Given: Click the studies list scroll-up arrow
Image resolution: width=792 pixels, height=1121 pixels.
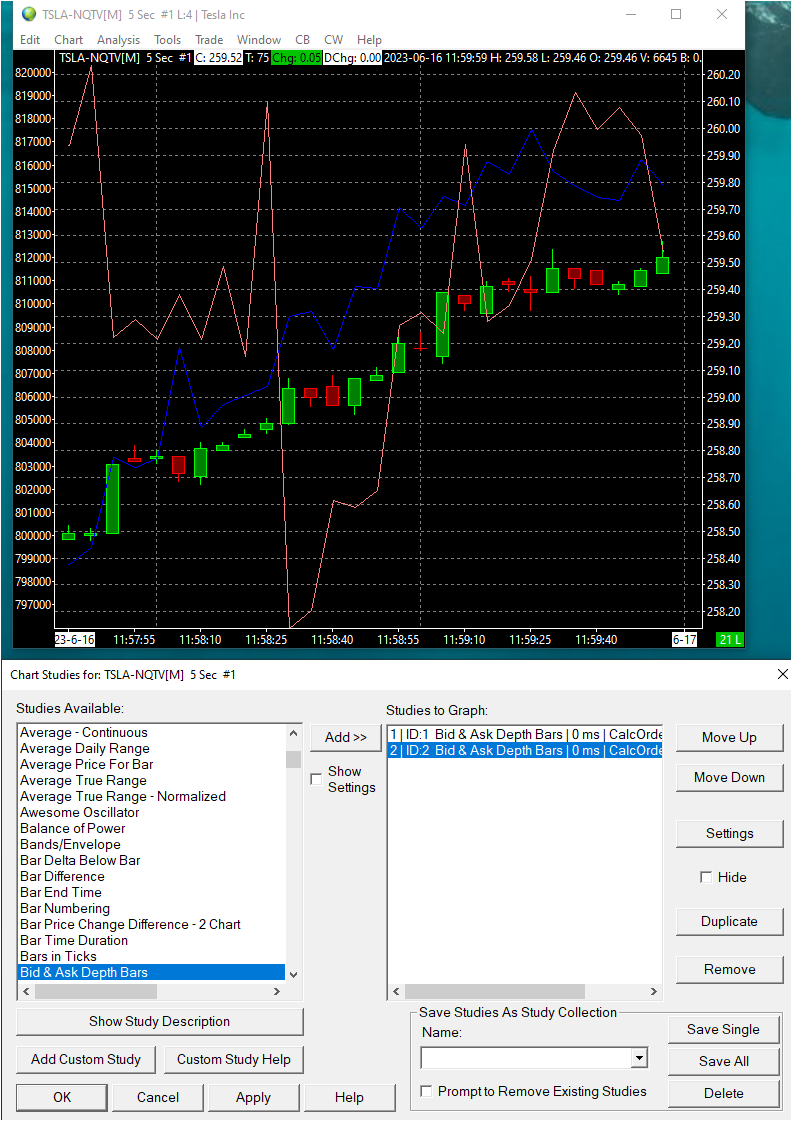Looking at the screenshot, I should [293, 734].
